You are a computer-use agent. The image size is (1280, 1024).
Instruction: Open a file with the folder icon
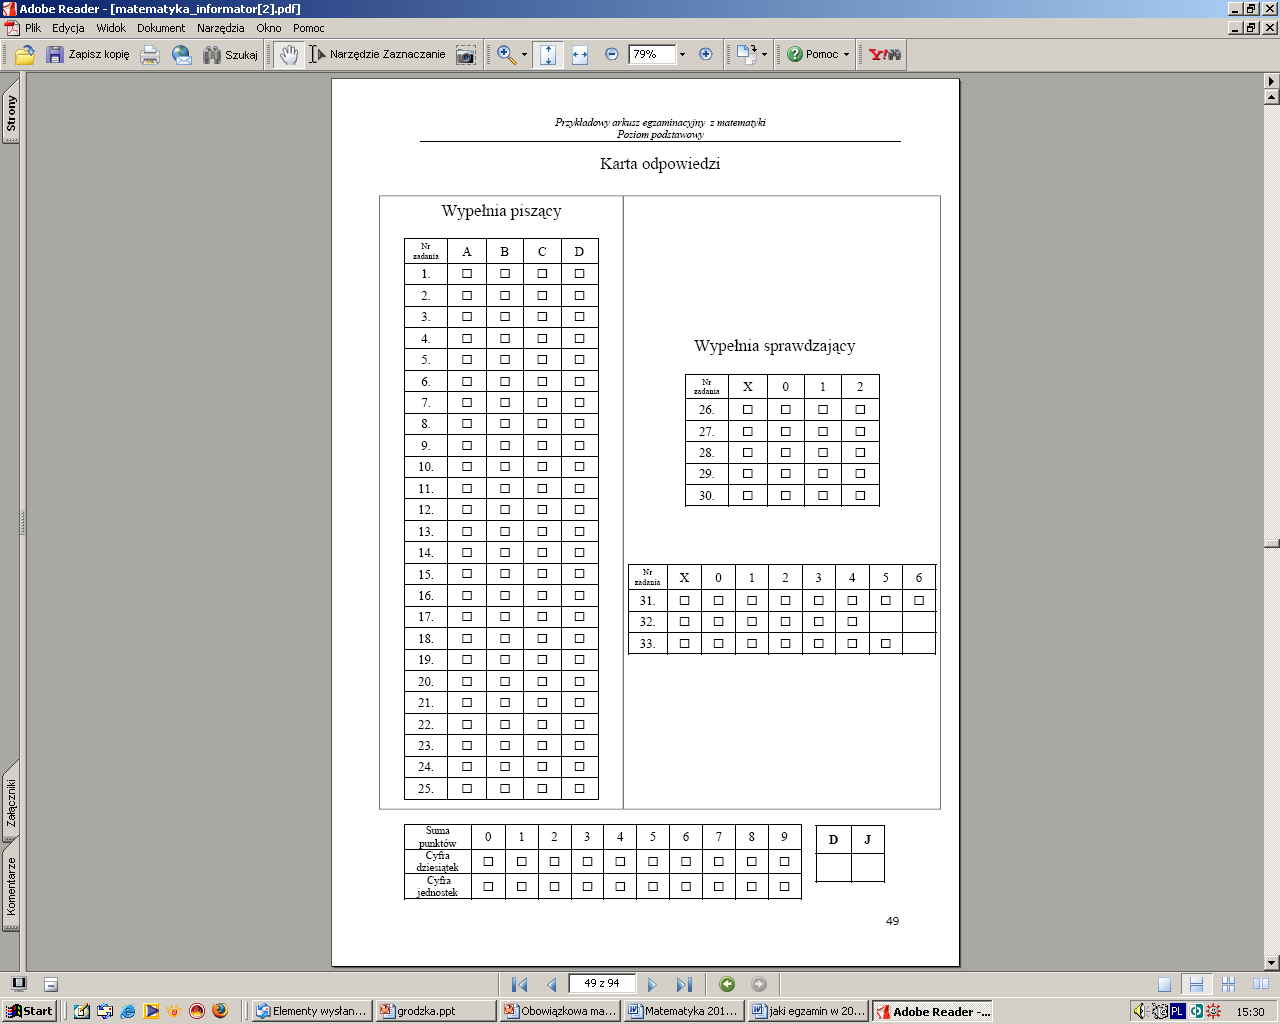[x=25, y=55]
